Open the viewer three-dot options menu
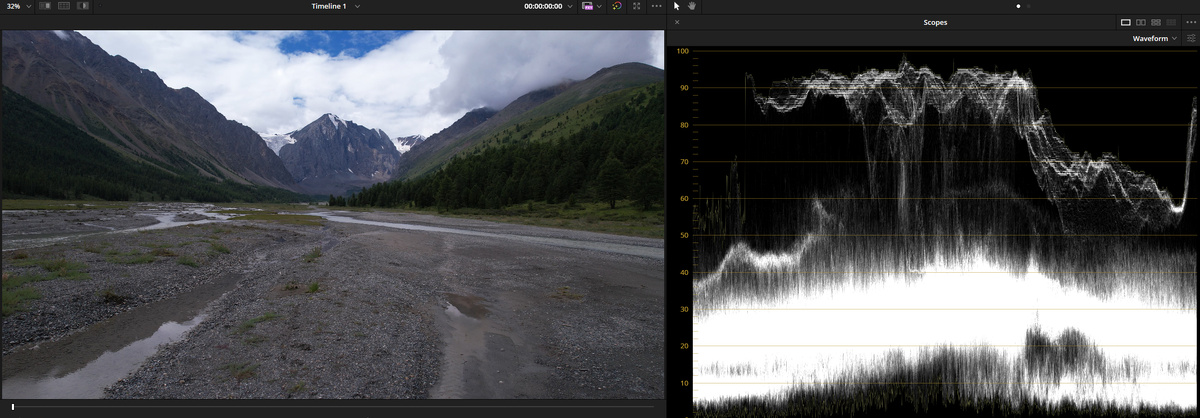Viewport: 1200px width, 418px height. tap(656, 6)
